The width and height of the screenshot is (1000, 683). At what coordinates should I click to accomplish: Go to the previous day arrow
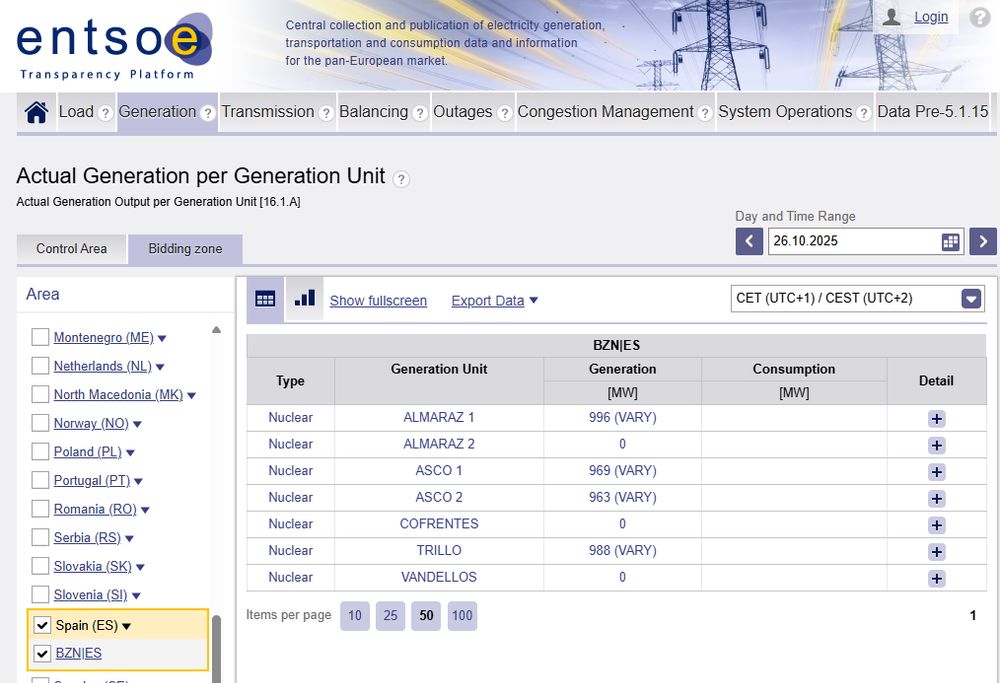click(749, 241)
